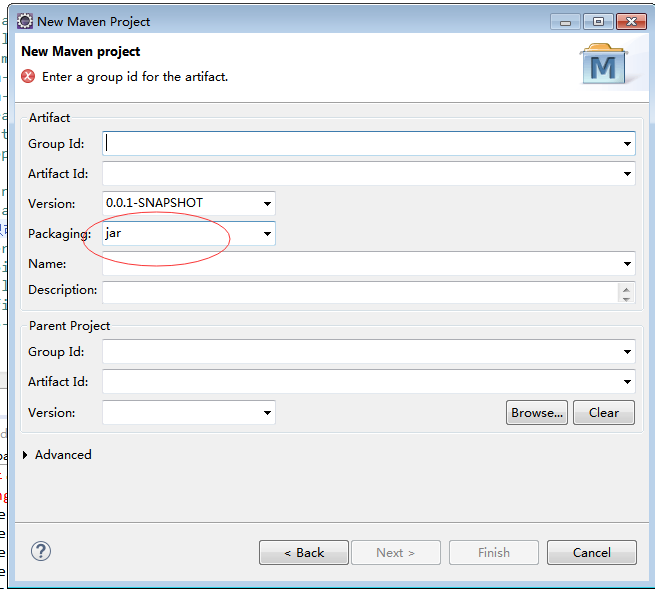The width and height of the screenshot is (655, 589).
Task: Click the Maven M wizard banner icon
Action: [x=604, y=64]
